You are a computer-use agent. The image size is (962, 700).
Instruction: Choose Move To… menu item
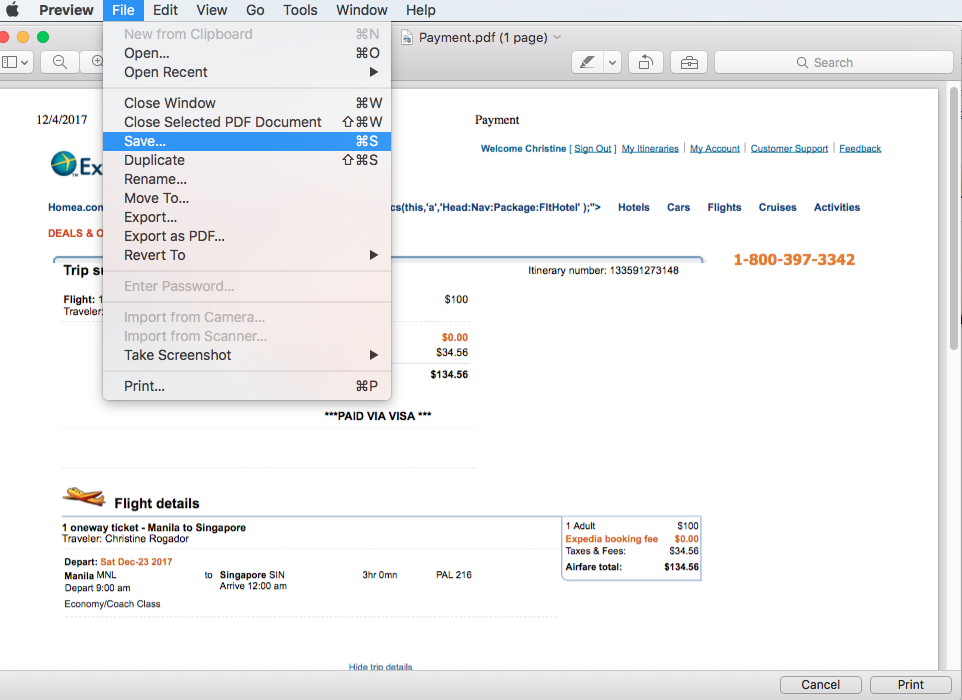(247, 198)
